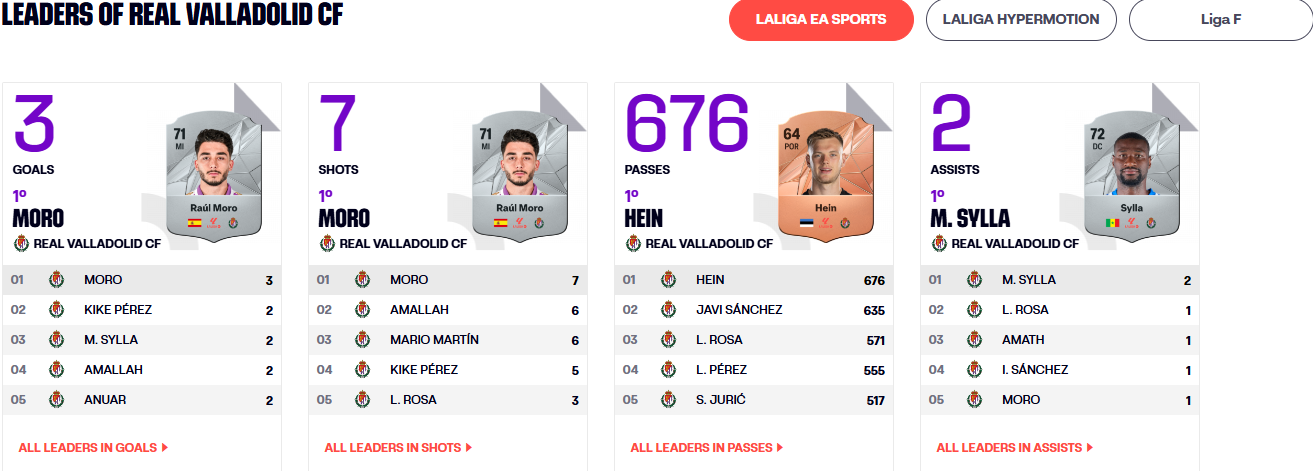Click club crest beside Mario Martín in Shots list
The width and height of the screenshot is (1313, 471).
click(x=362, y=340)
